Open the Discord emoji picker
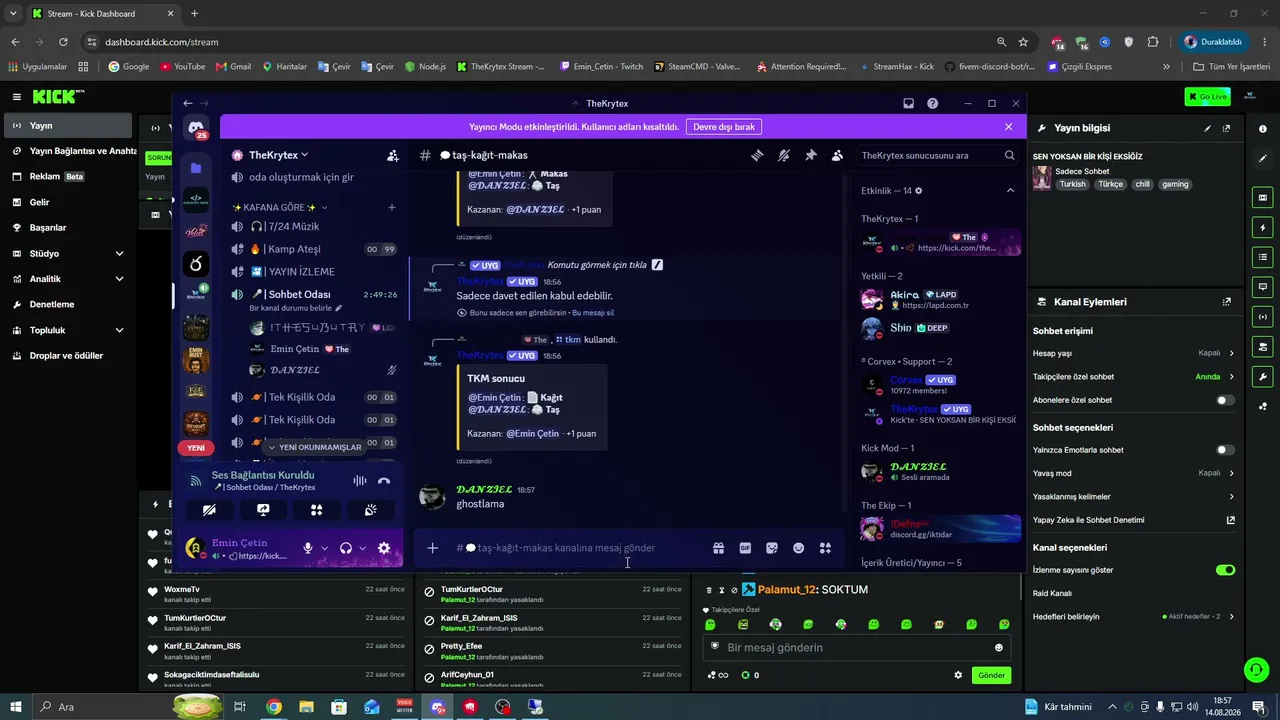1280x720 pixels. (799, 548)
